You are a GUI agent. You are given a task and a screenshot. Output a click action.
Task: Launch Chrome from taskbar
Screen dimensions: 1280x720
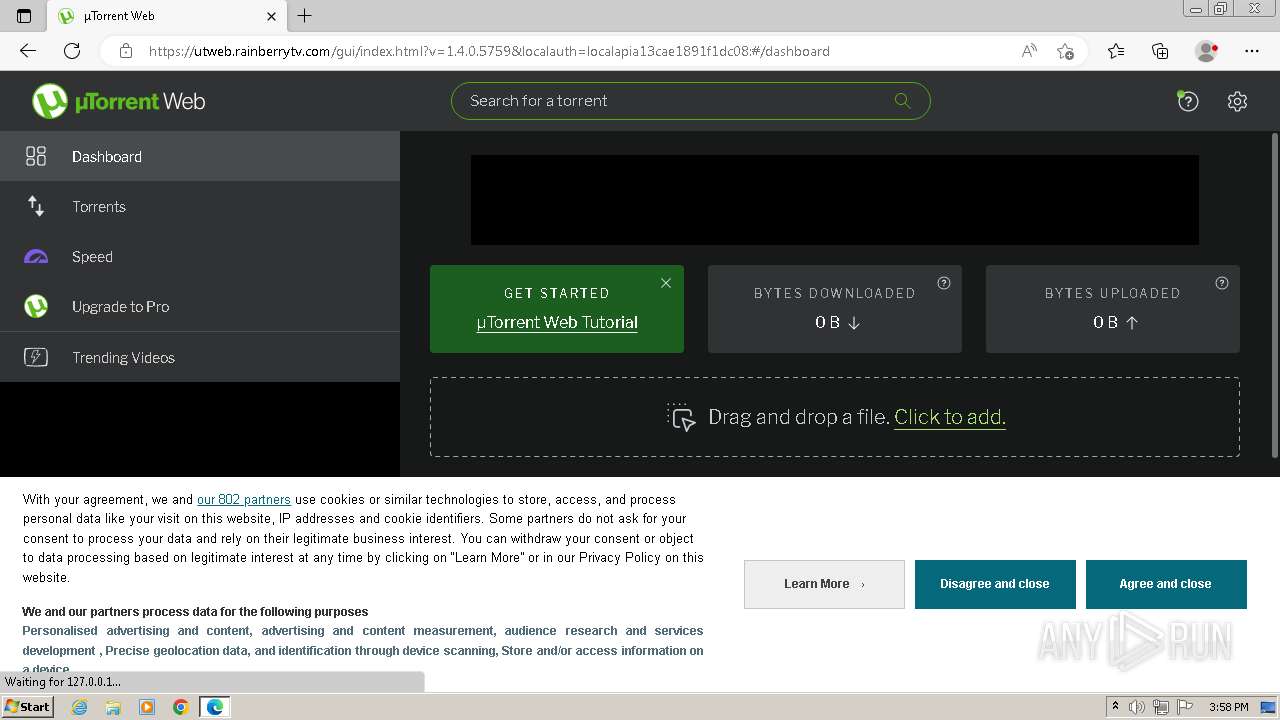[x=181, y=707]
